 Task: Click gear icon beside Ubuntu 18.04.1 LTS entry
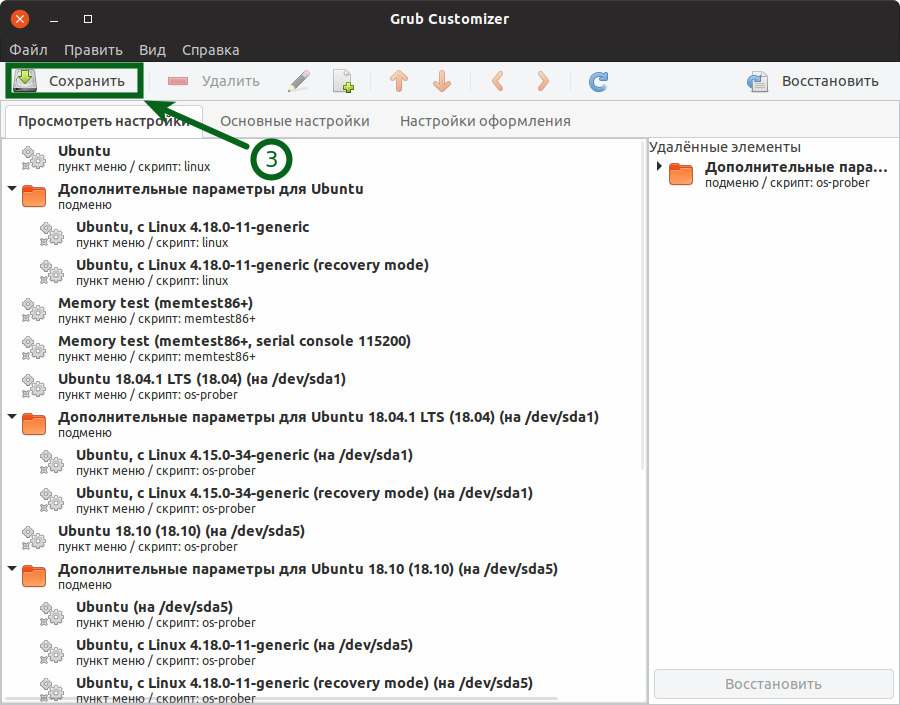point(34,386)
